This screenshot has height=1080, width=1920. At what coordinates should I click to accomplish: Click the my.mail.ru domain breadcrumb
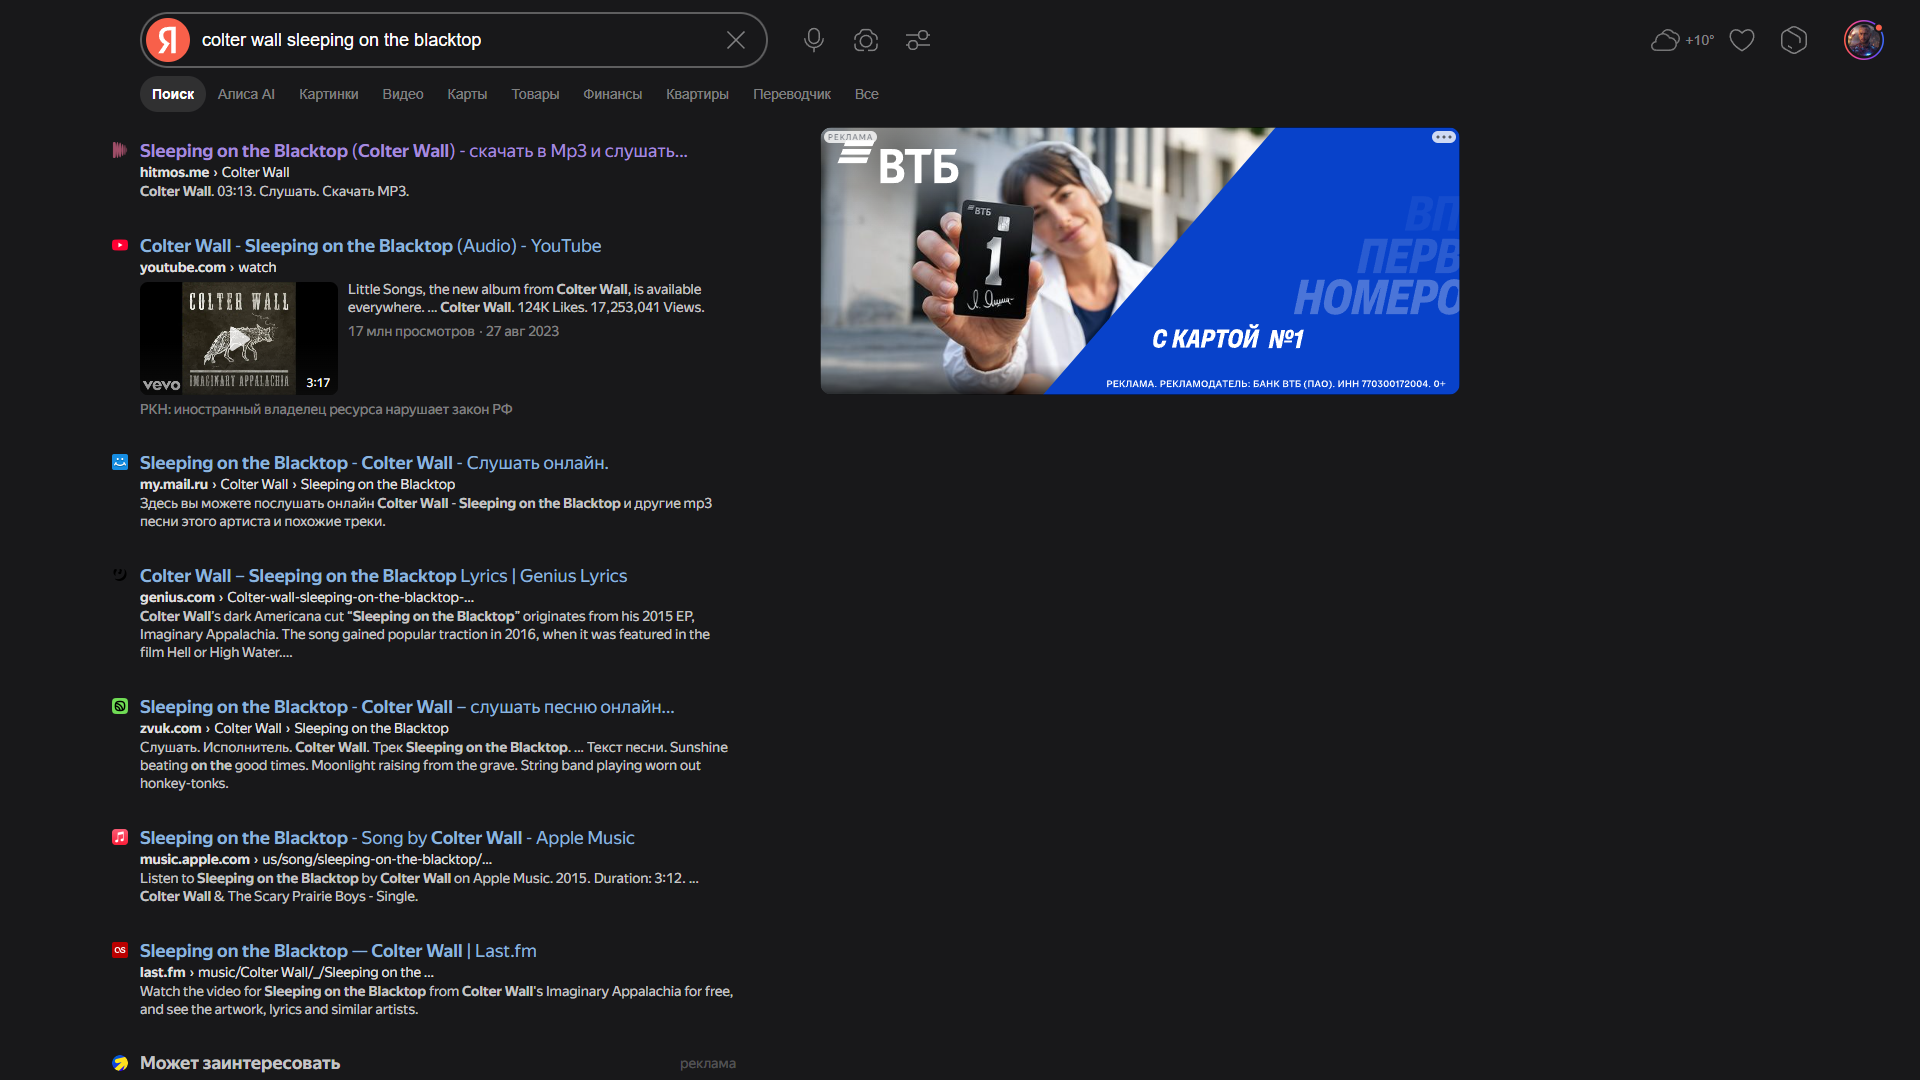coord(174,484)
